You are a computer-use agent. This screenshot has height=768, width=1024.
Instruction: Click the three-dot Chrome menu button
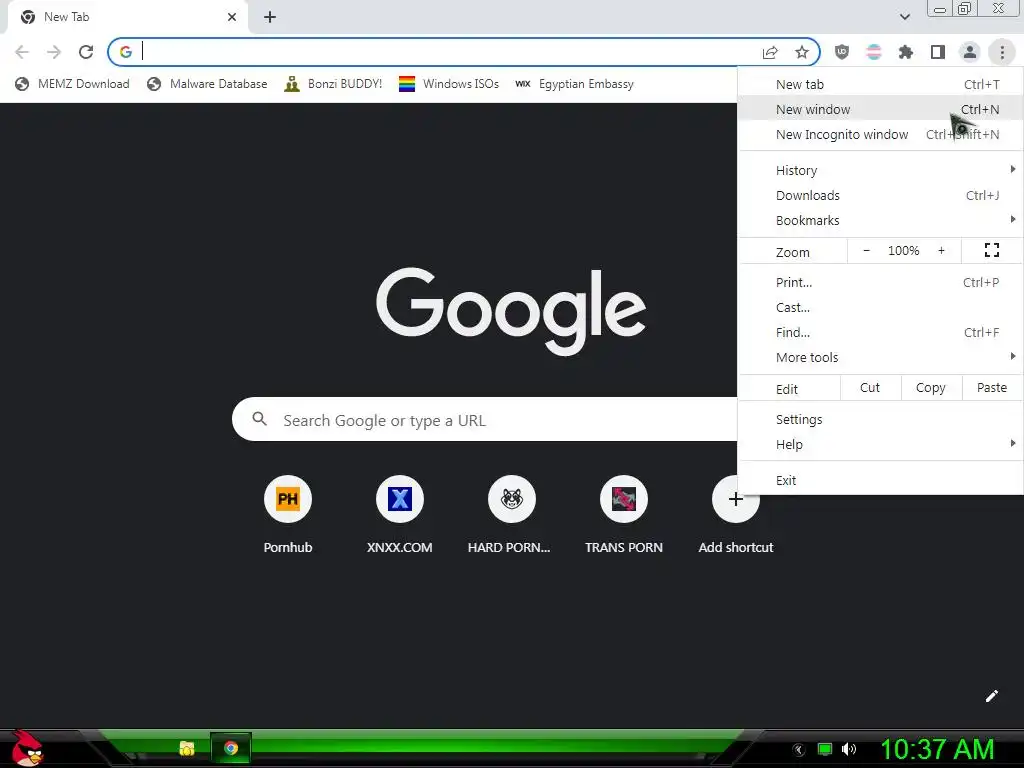(x=1002, y=52)
